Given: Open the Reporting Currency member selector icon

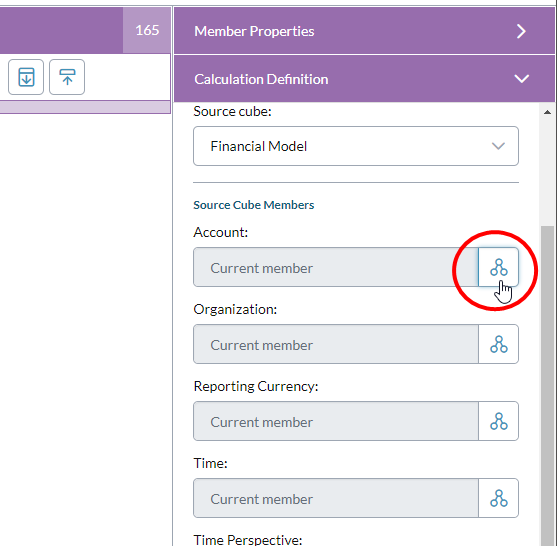Looking at the screenshot, I should coord(498,421).
